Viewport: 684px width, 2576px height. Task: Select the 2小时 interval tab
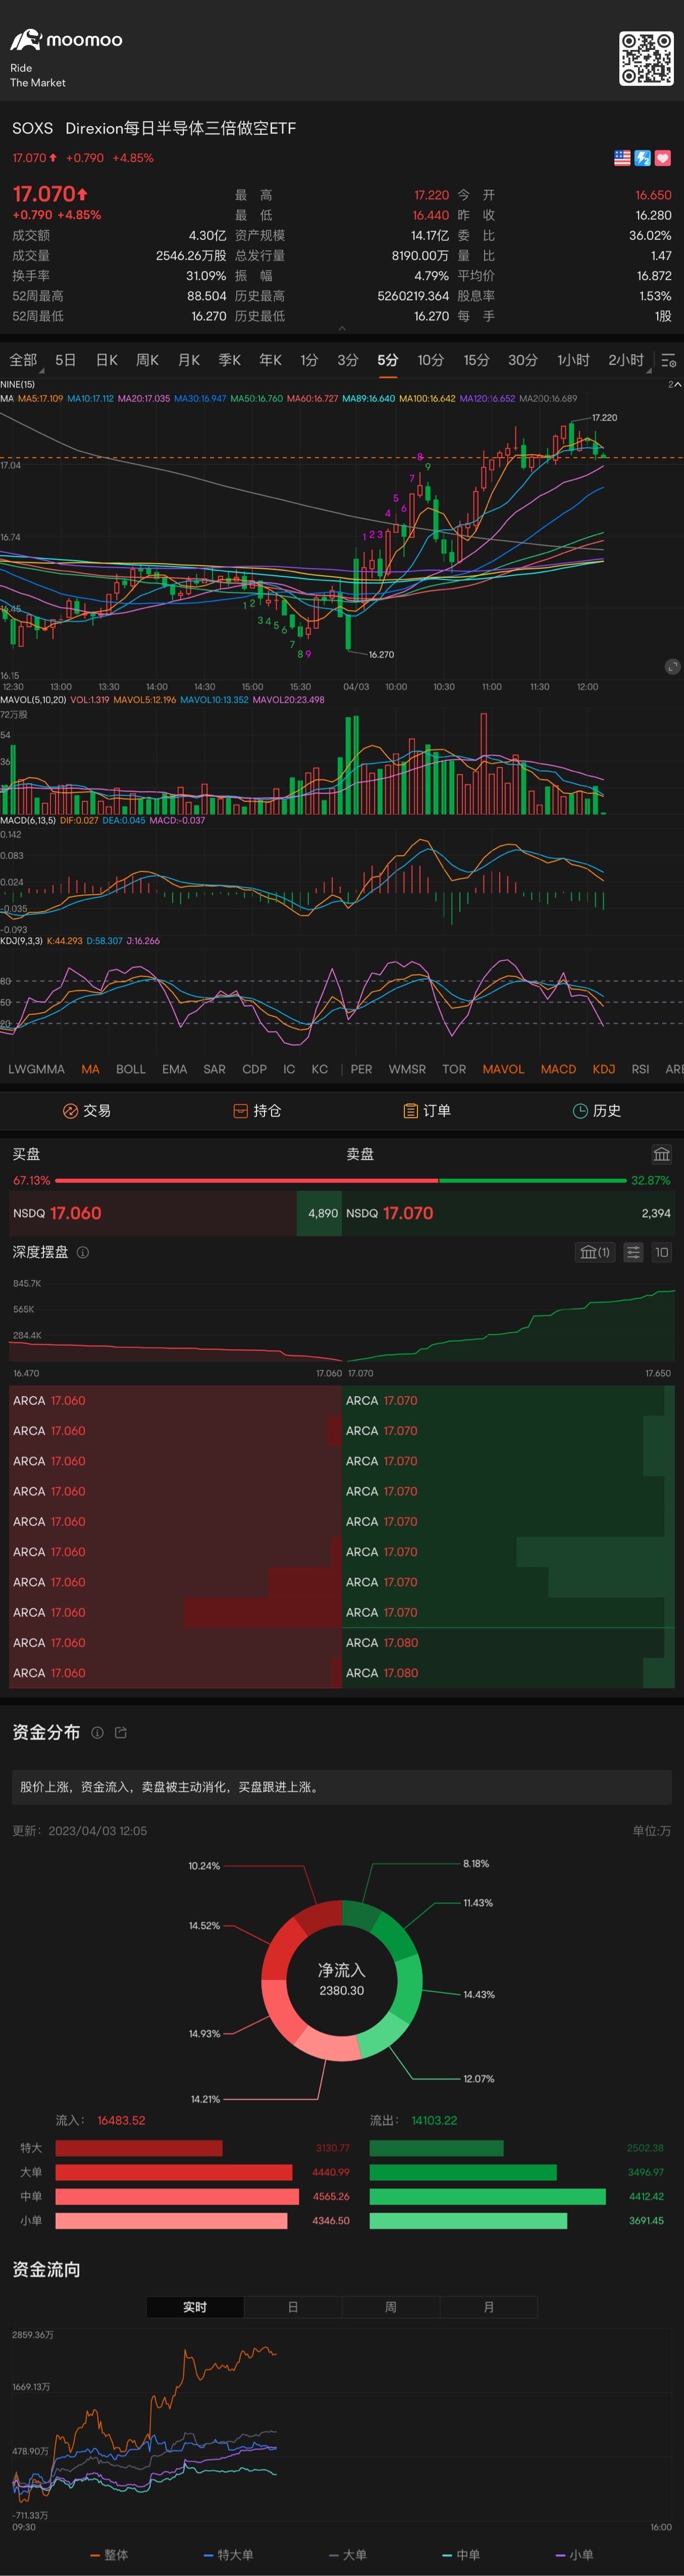(626, 360)
